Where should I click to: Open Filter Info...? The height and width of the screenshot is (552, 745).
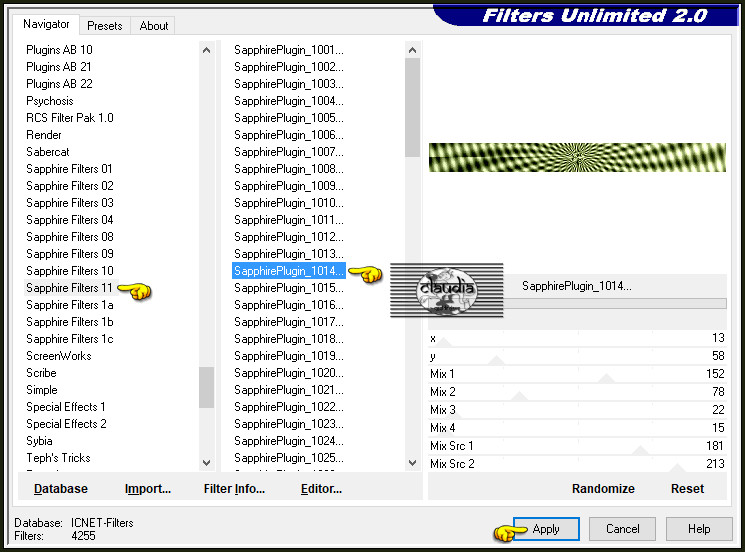234,488
